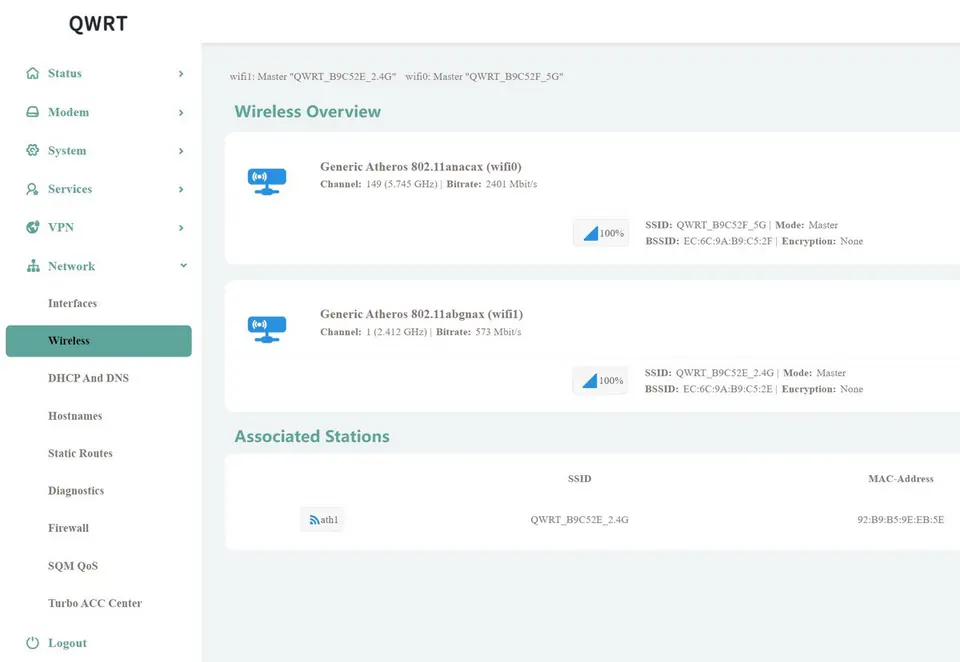Click the Network topology icon
The image size is (960, 662).
[33, 266]
